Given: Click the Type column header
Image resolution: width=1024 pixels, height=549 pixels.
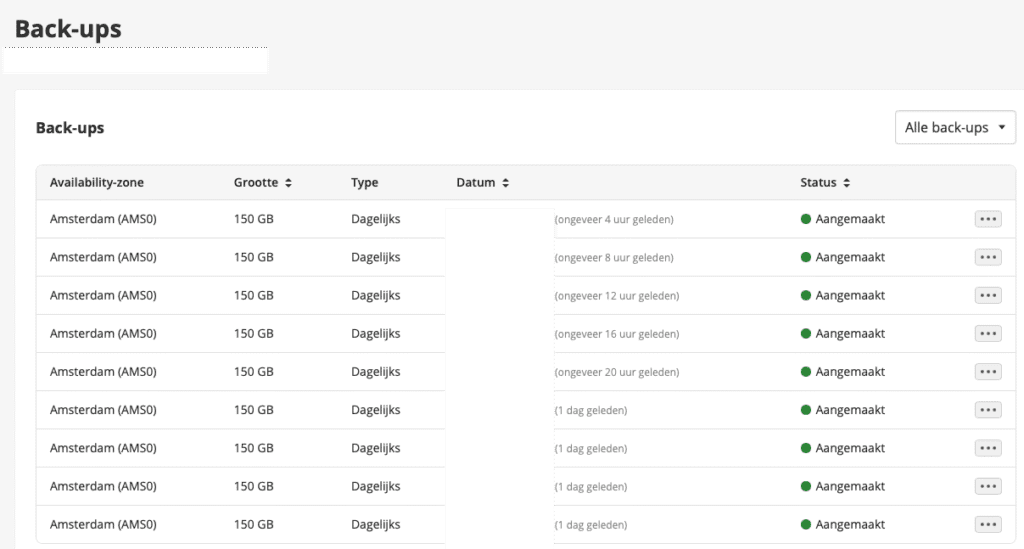Looking at the screenshot, I should tap(365, 183).
